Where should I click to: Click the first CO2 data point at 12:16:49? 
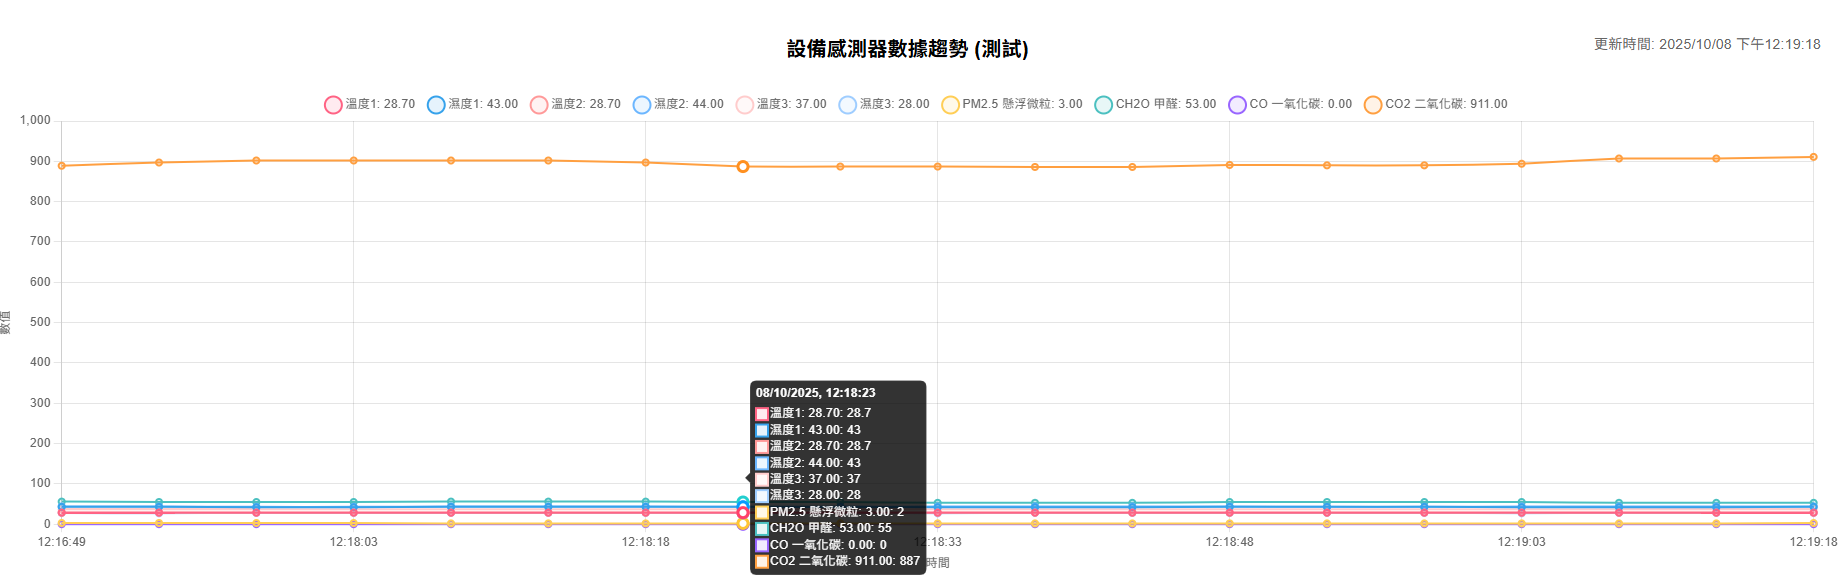pos(62,166)
